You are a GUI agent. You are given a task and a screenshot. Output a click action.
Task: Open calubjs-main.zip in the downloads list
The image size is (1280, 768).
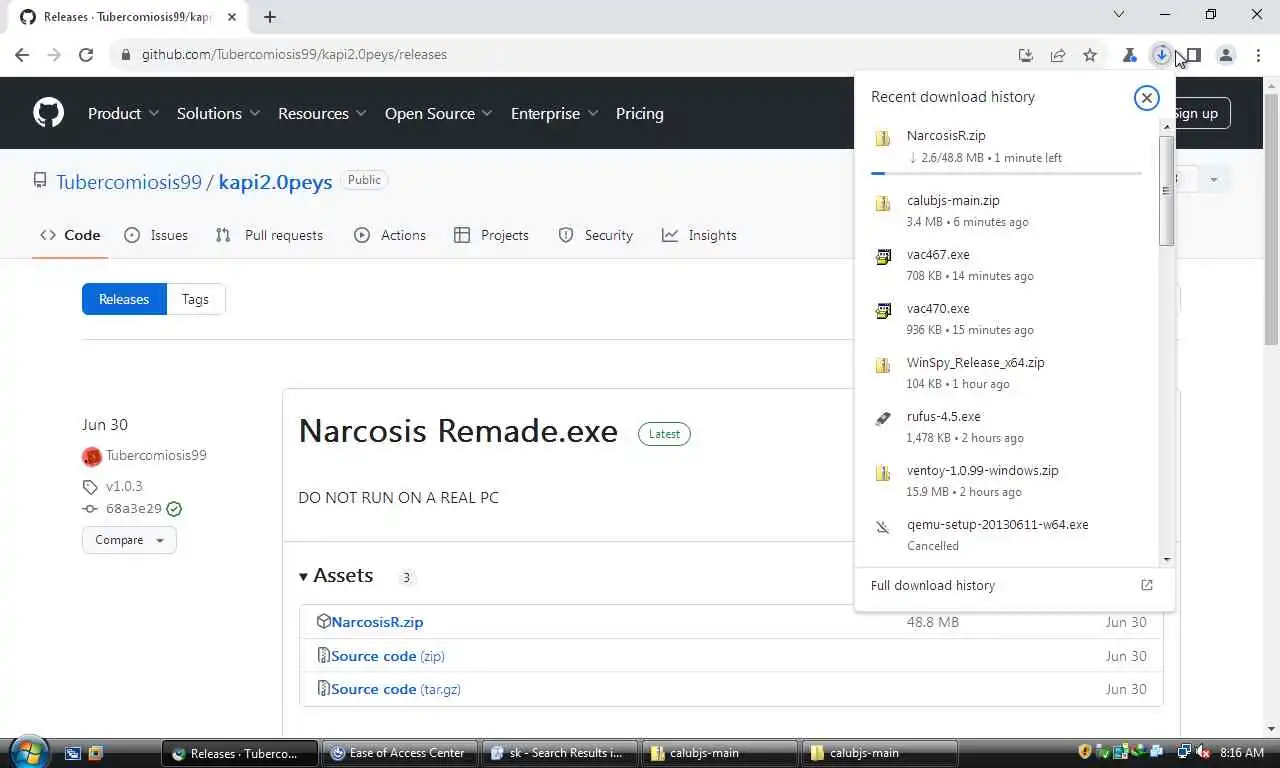click(x=953, y=200)
